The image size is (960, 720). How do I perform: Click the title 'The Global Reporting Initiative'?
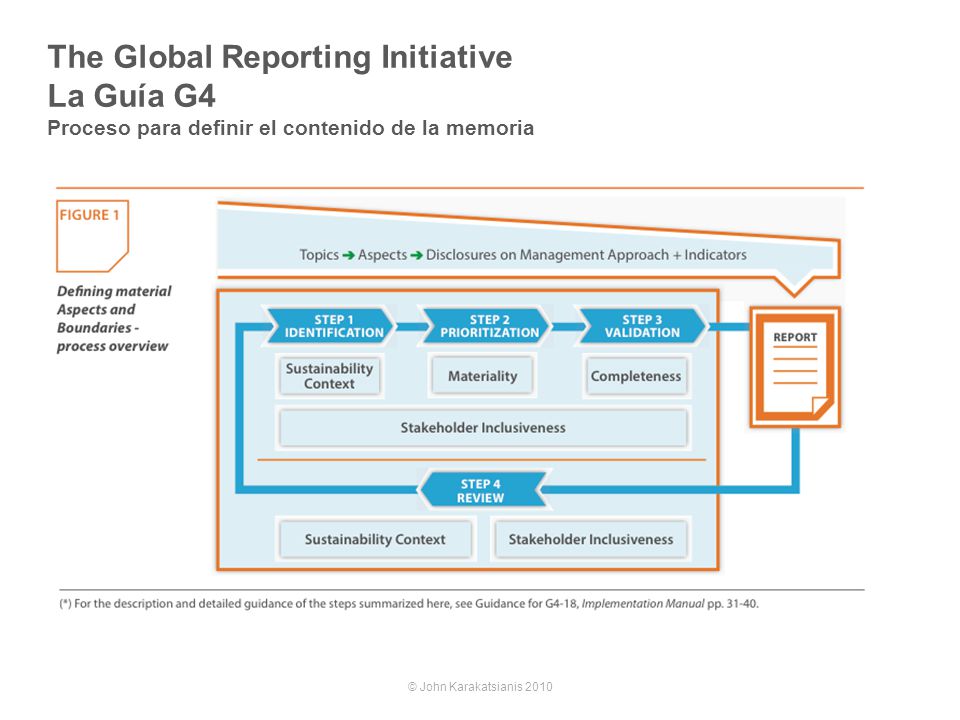tap(280, 57)
